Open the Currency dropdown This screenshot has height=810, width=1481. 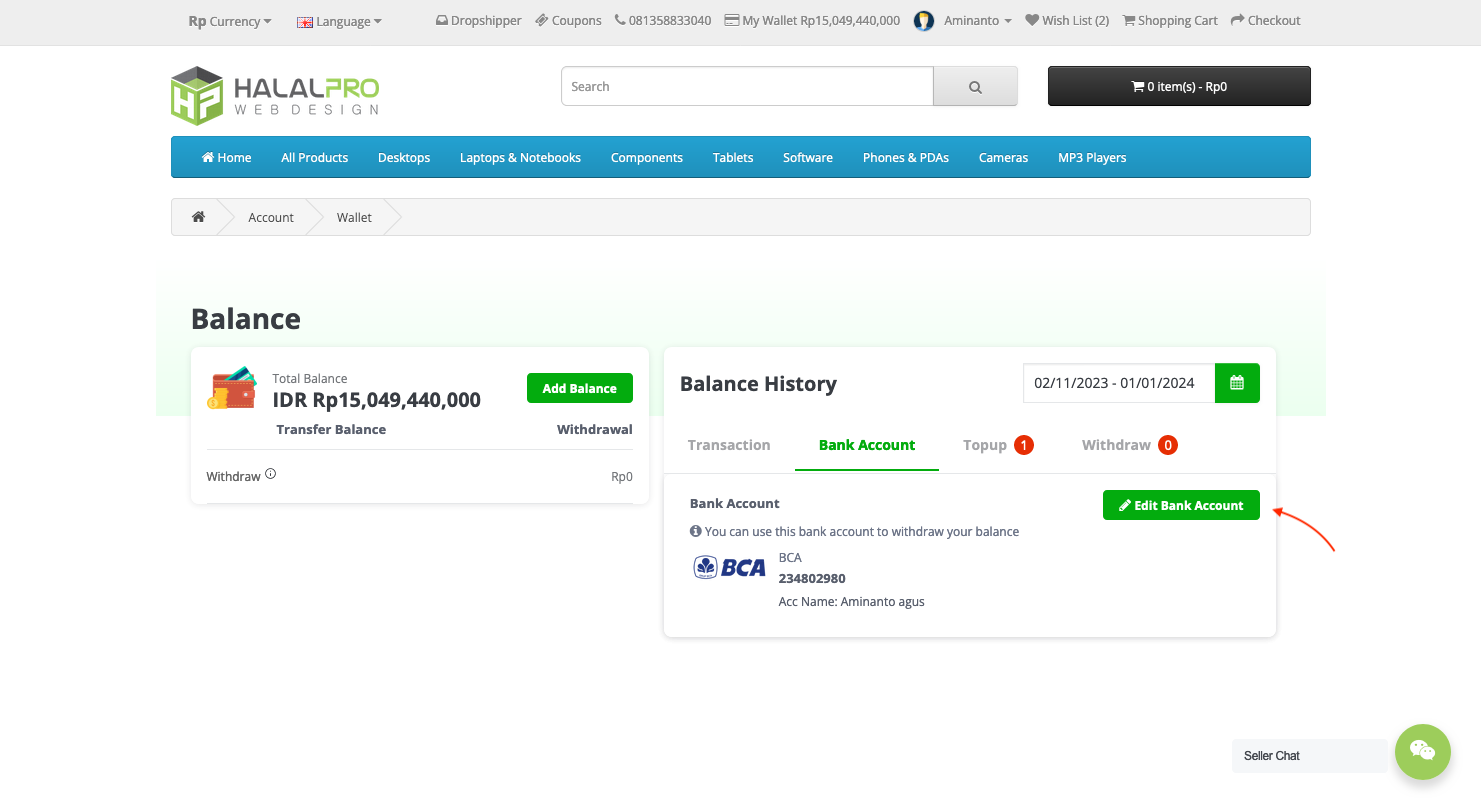(x=229, y=20)
